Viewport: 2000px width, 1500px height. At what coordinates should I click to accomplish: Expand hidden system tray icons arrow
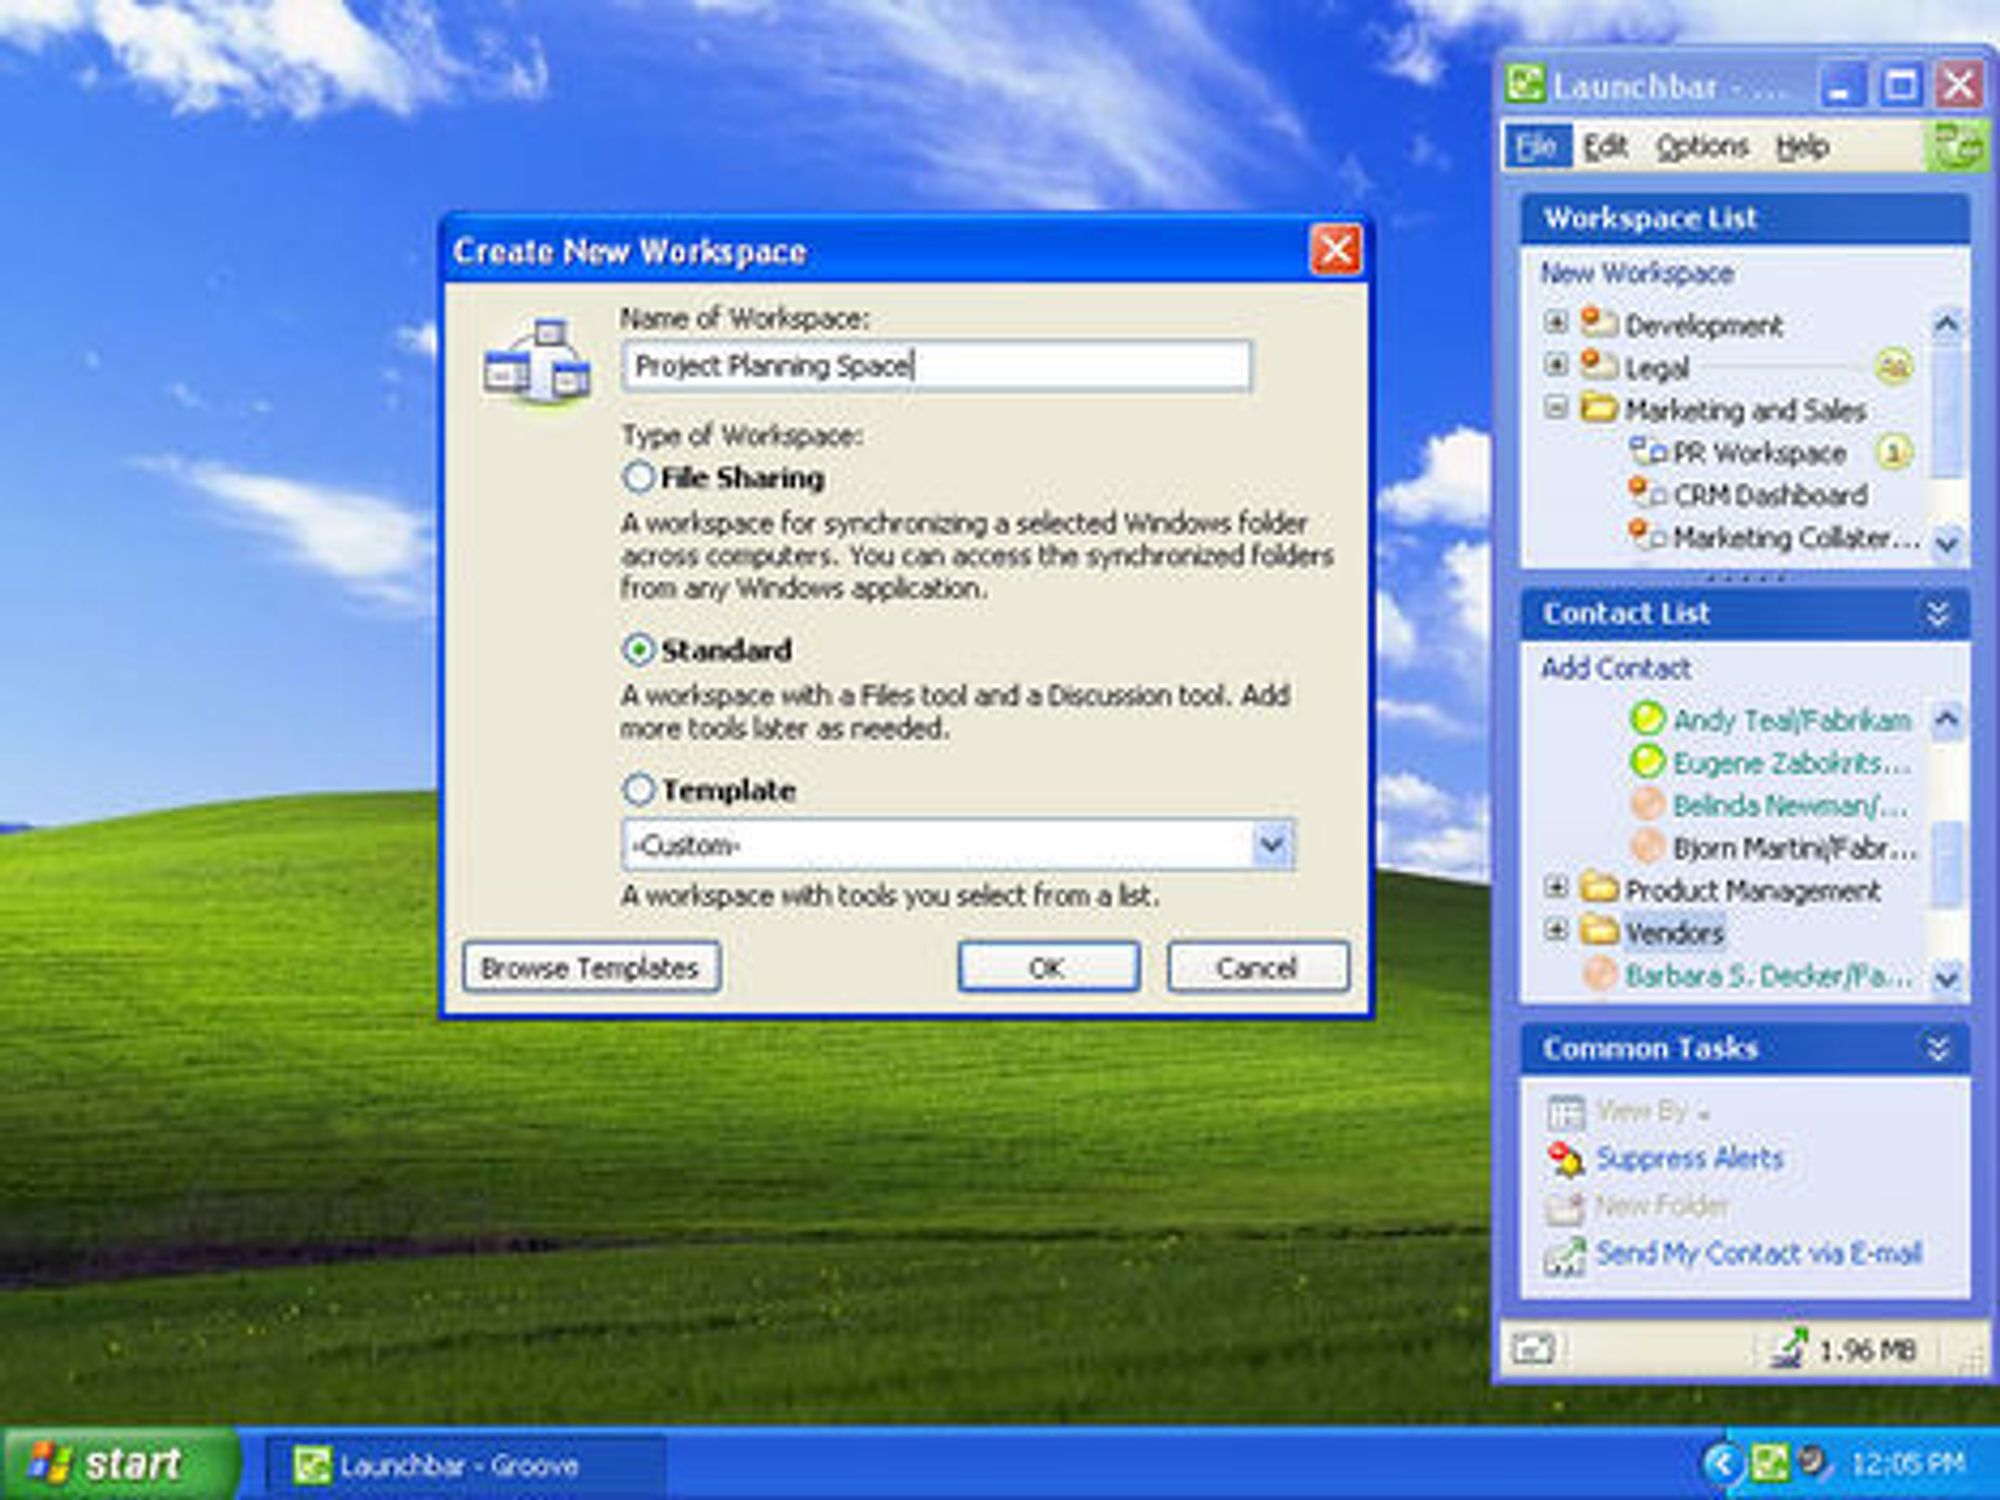tap(1721, 1465)
